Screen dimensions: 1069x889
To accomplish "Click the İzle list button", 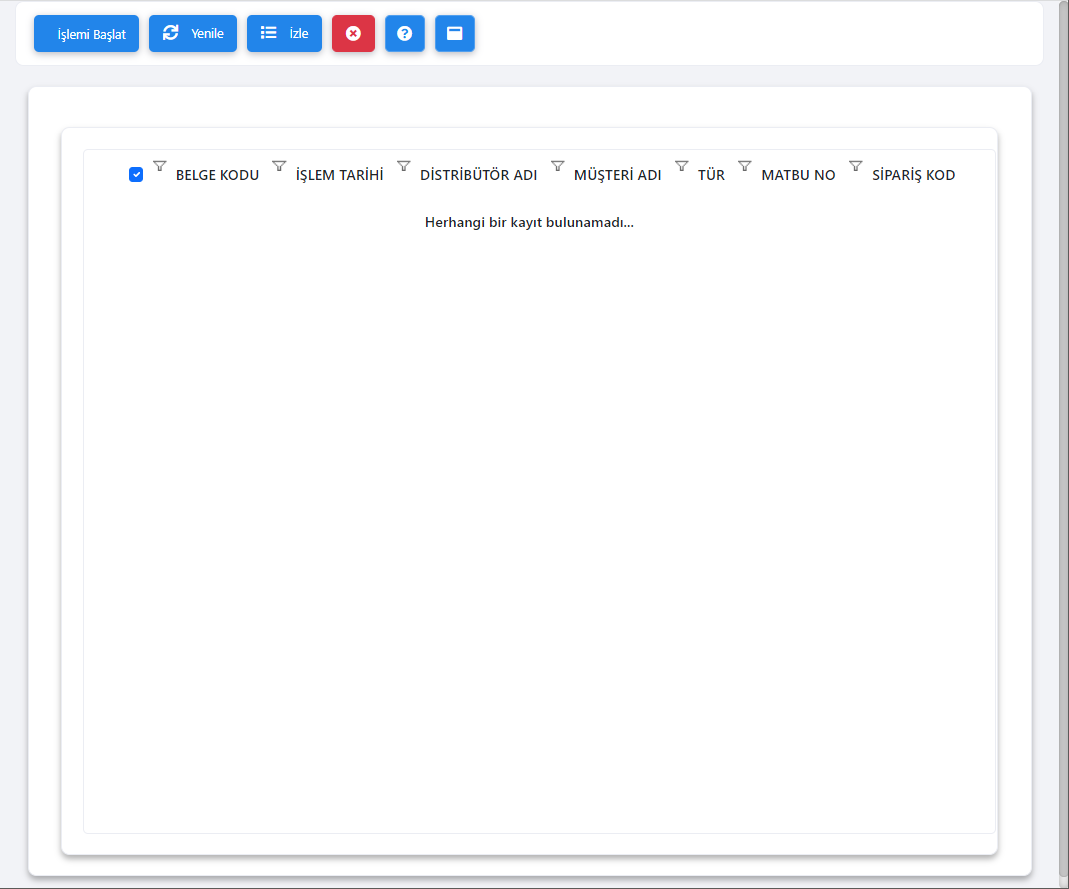I will (284, 33).
